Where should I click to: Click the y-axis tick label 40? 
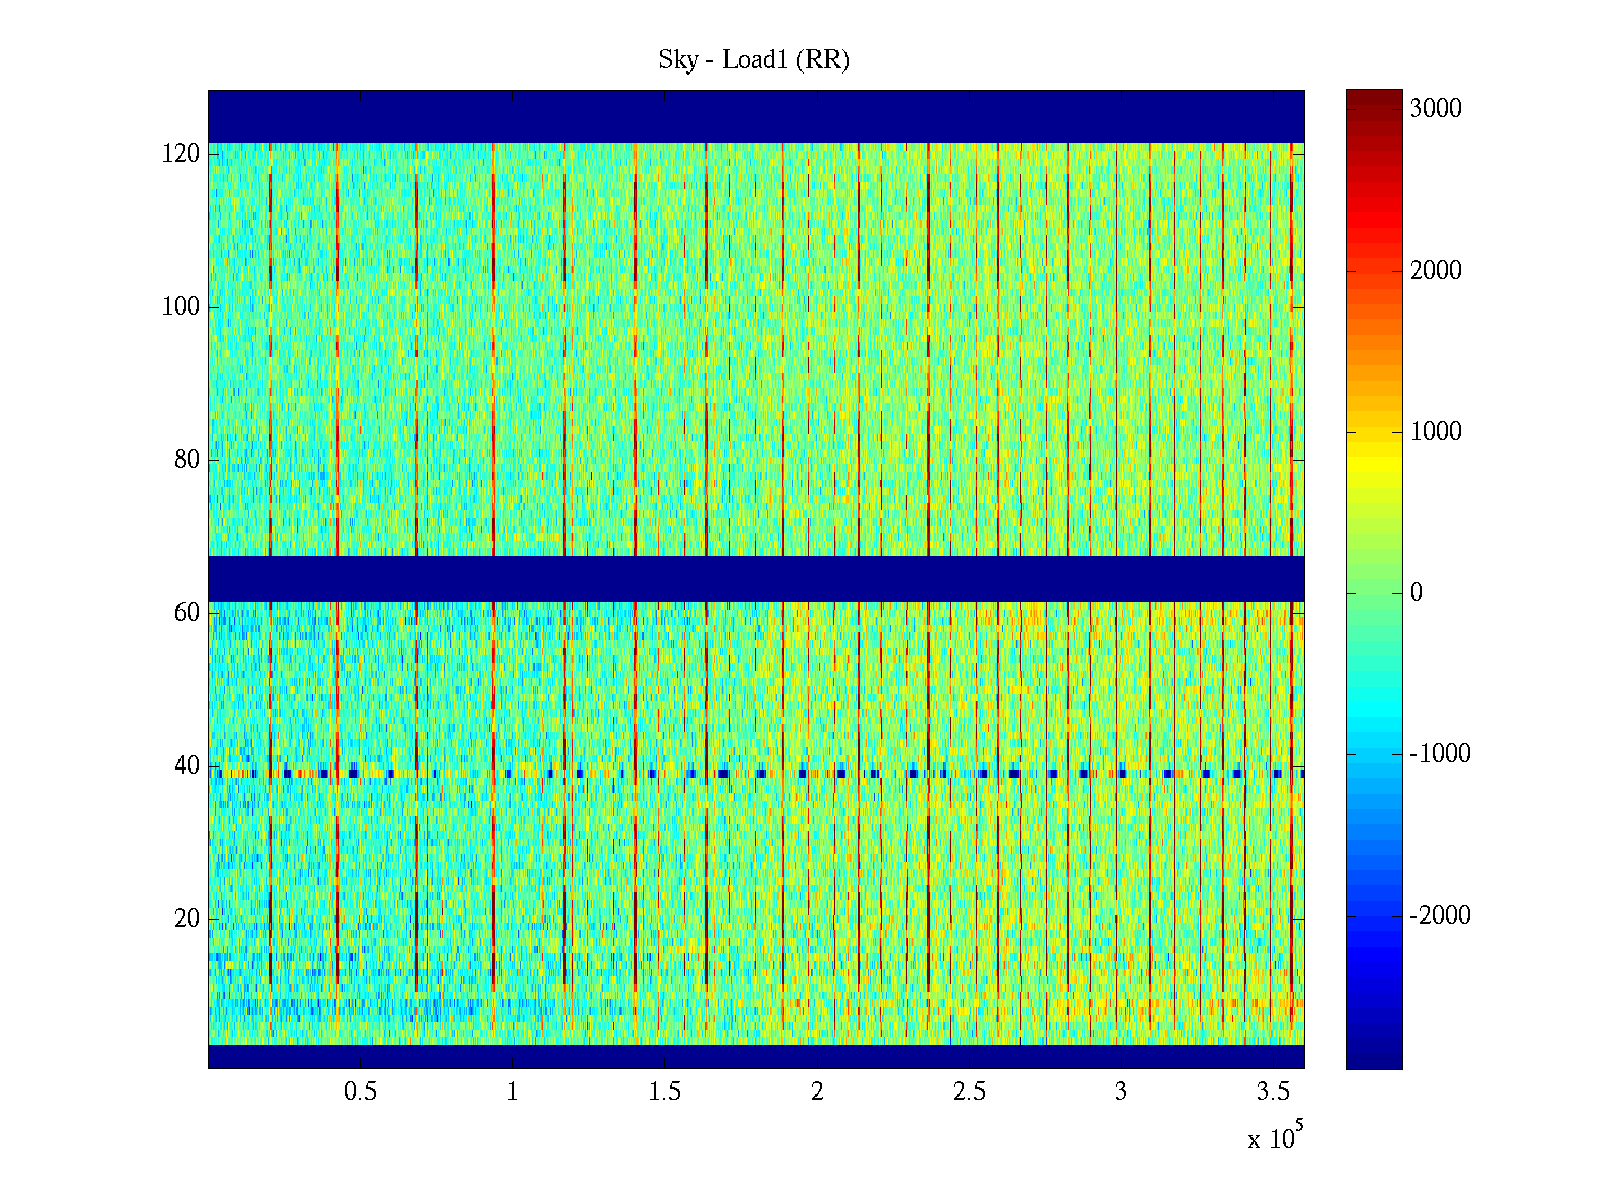187,766
